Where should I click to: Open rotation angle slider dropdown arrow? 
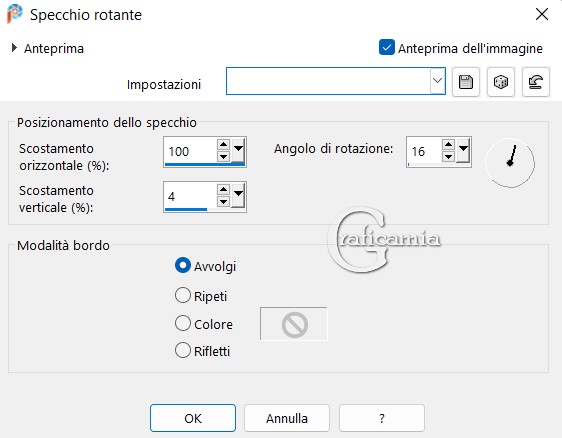pos(463,151)
